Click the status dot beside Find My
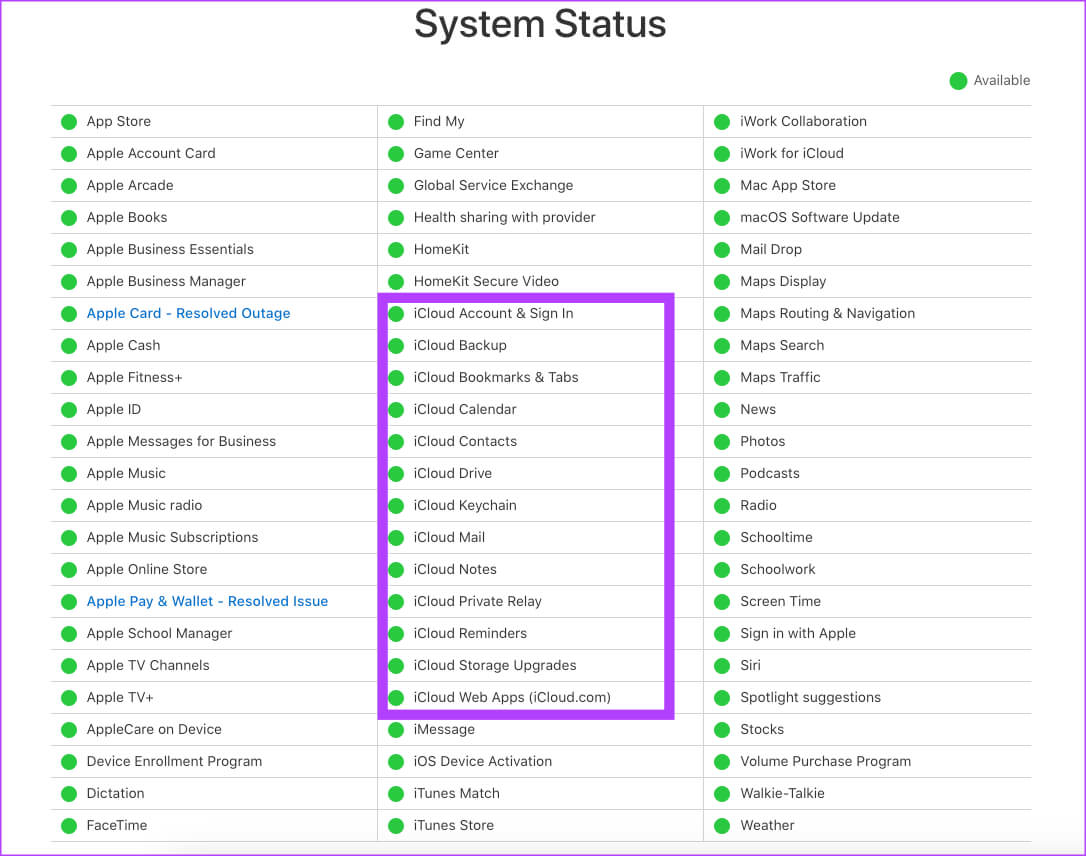Viewport: 1086px width, 856px height. [395, 122]
